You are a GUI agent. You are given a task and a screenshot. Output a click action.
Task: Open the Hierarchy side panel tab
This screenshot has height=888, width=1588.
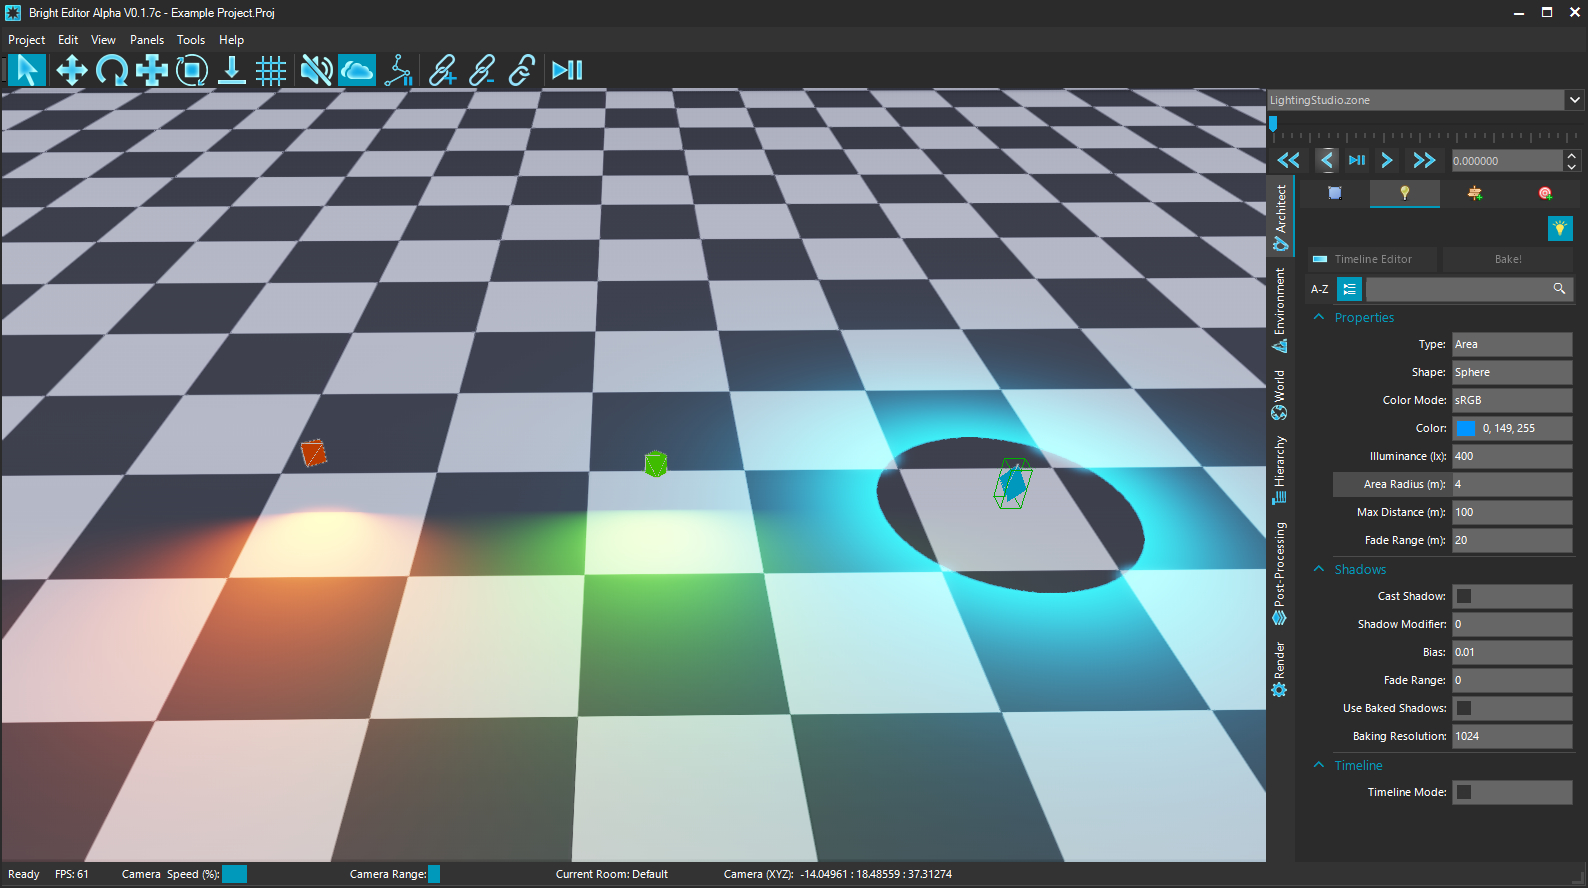[x=1280, y=470]
